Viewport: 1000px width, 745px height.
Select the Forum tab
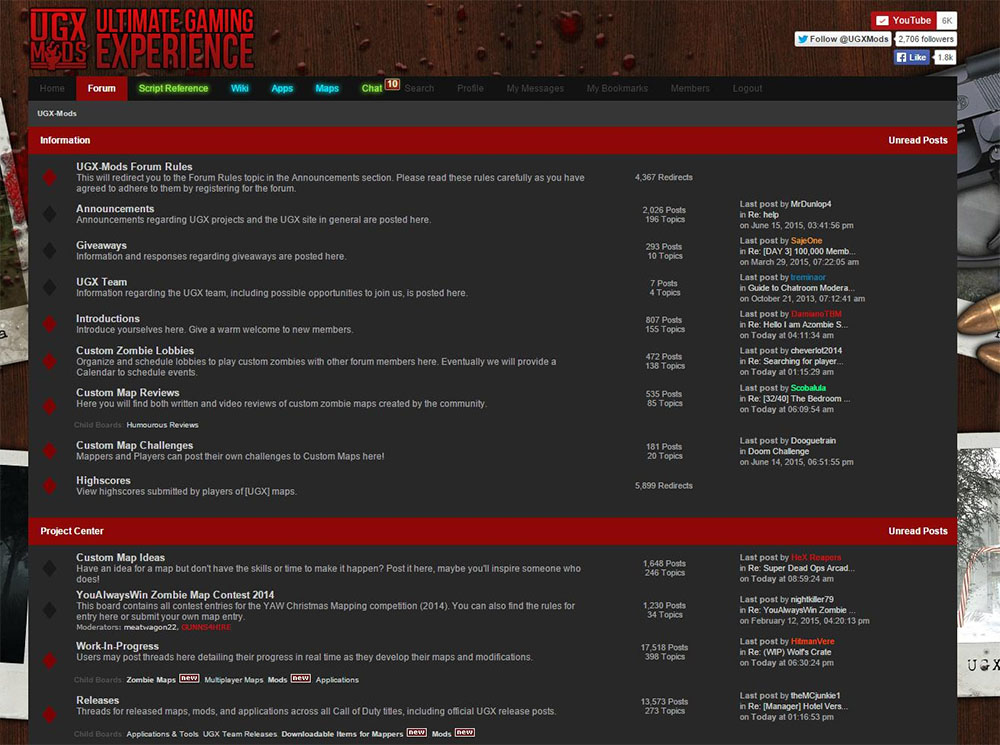coord(102,89)
